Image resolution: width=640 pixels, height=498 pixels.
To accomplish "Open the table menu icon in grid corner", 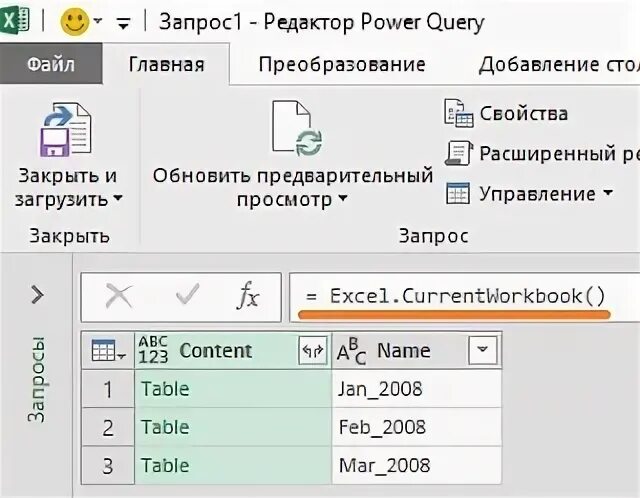I will tap(108, 351).
